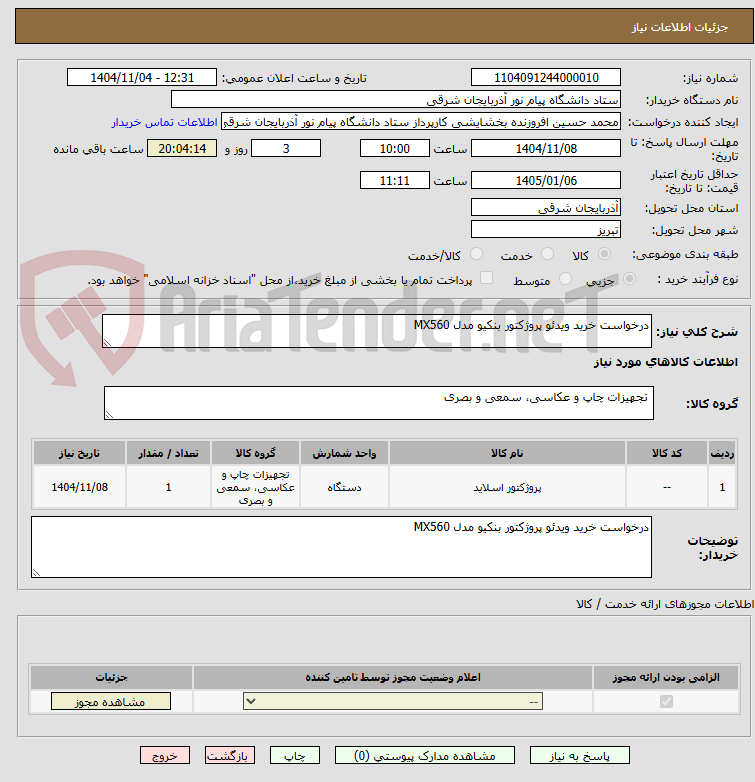Click the شرح کلی نیاز text area
The height and width of the screenshot is (782, 755).
point(377,331)
